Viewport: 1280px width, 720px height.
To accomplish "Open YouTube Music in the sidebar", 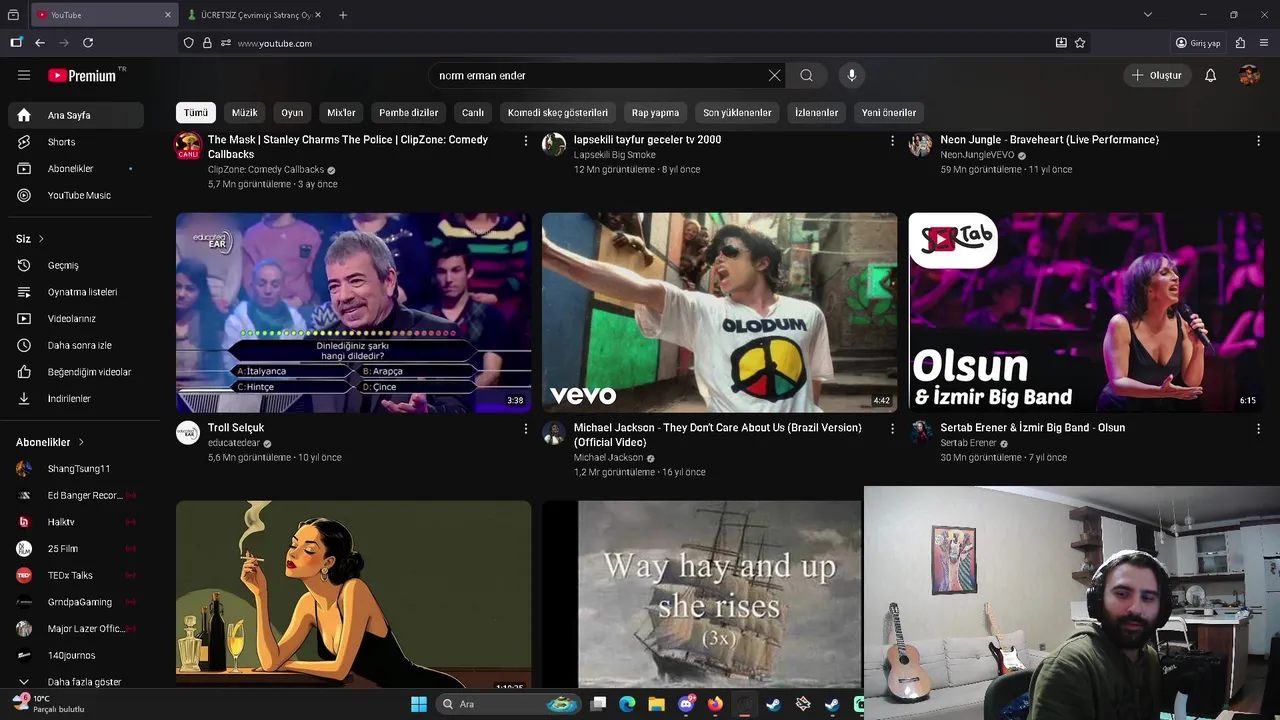I will (x=76, y=195).
